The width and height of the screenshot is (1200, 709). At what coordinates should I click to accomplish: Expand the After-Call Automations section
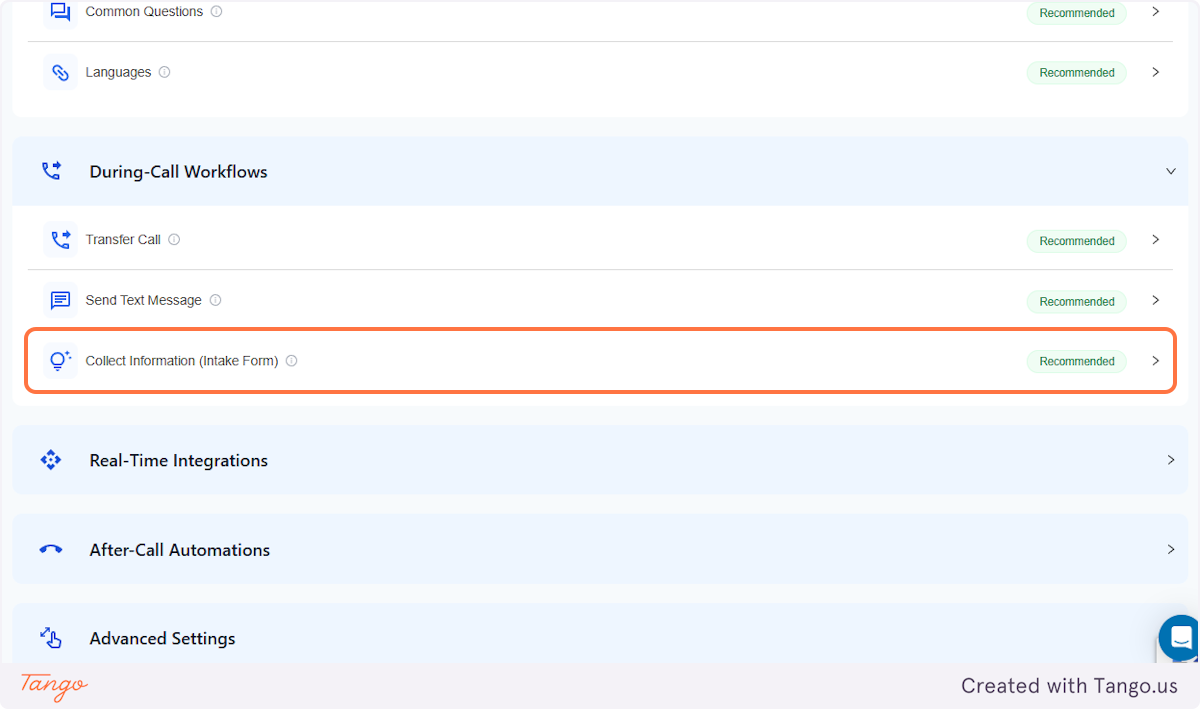(x=1170, y=549)
